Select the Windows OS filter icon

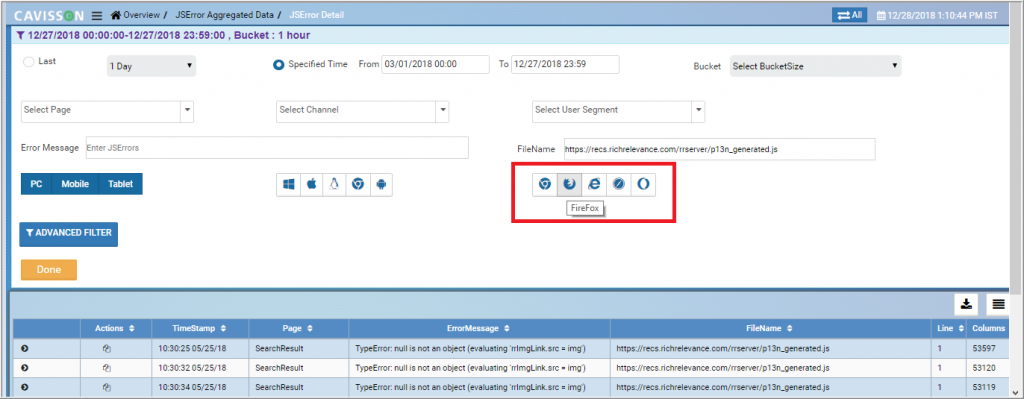pos(288,185)
